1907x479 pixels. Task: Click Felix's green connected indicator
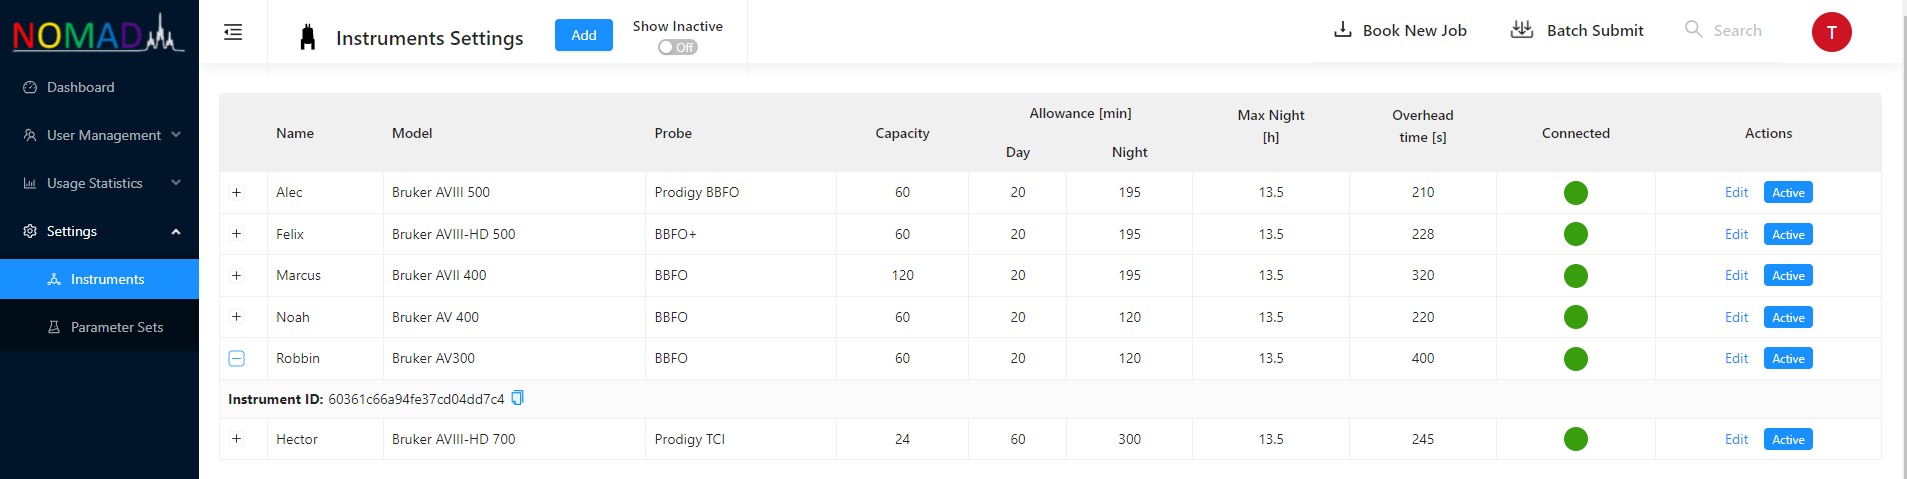click(x=1575, y=234)
